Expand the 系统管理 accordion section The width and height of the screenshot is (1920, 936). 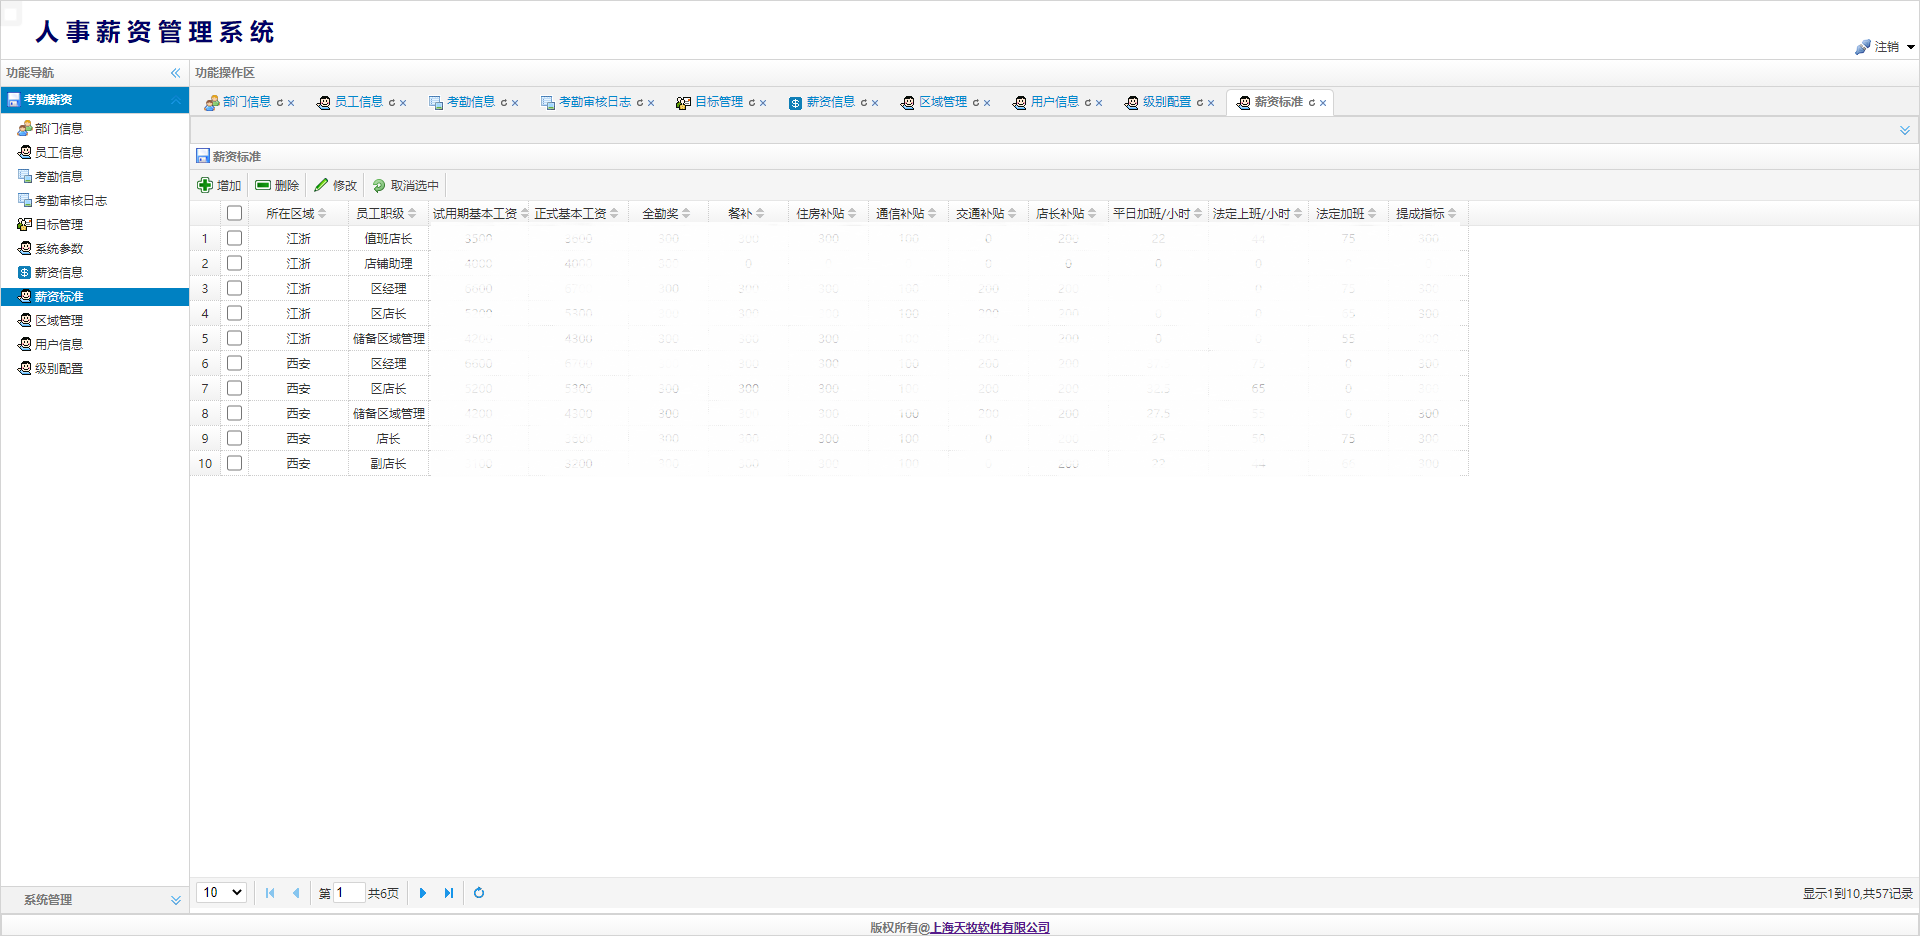click(x=175, y=900)
